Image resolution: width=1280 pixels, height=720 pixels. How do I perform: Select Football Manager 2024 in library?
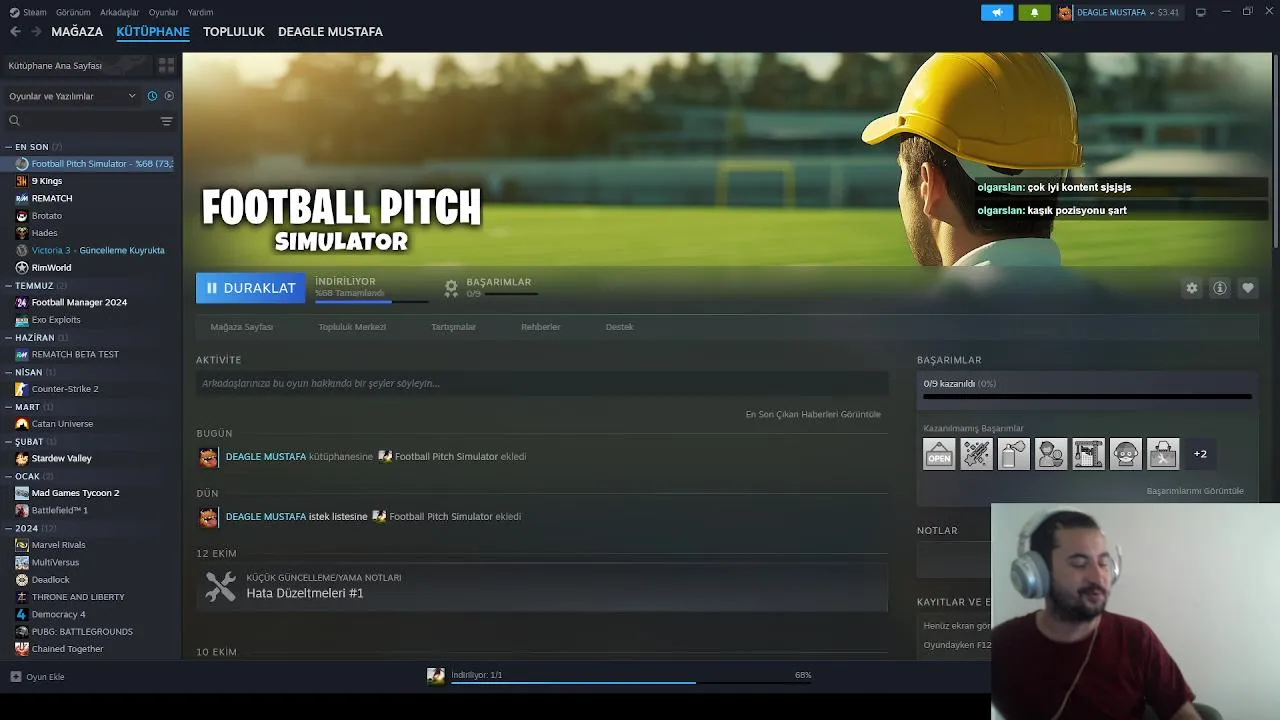point(79,302)
